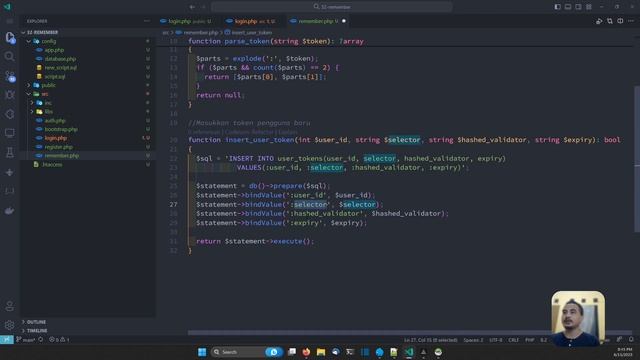Open Explorer Views and More Actions ellipsis
Screen dimensions: 640x360
[x=147, y=21]
